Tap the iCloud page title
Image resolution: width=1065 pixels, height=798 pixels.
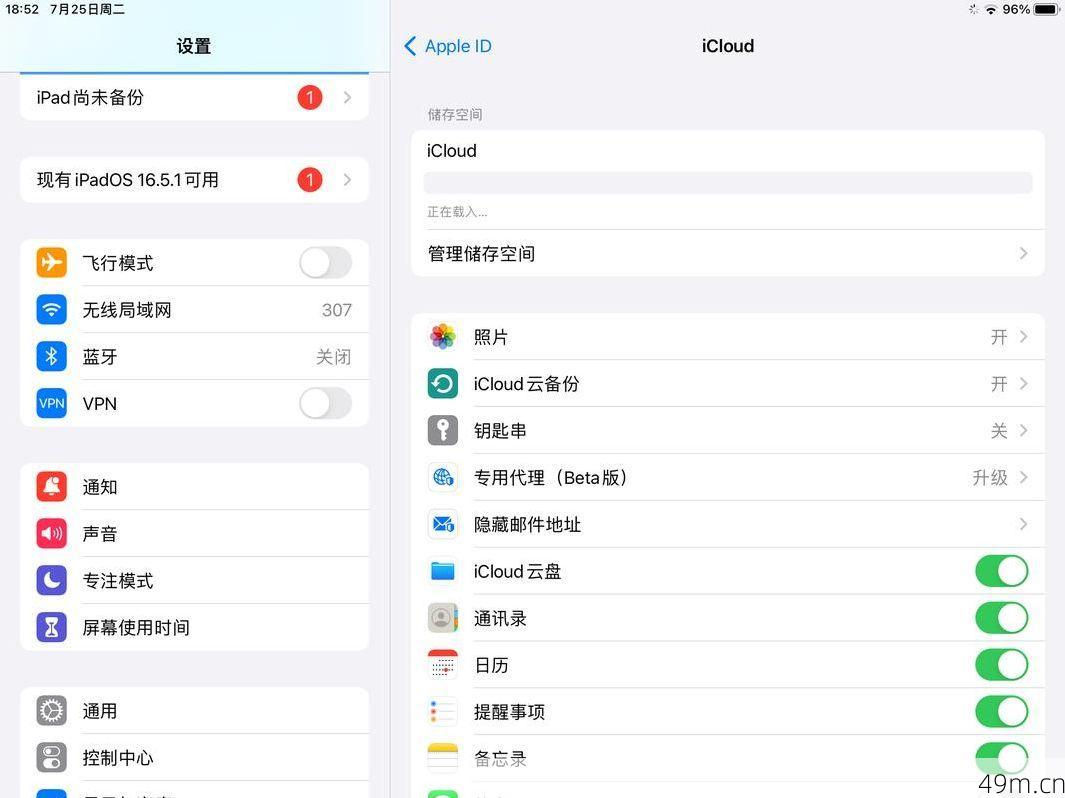point(728,46)
